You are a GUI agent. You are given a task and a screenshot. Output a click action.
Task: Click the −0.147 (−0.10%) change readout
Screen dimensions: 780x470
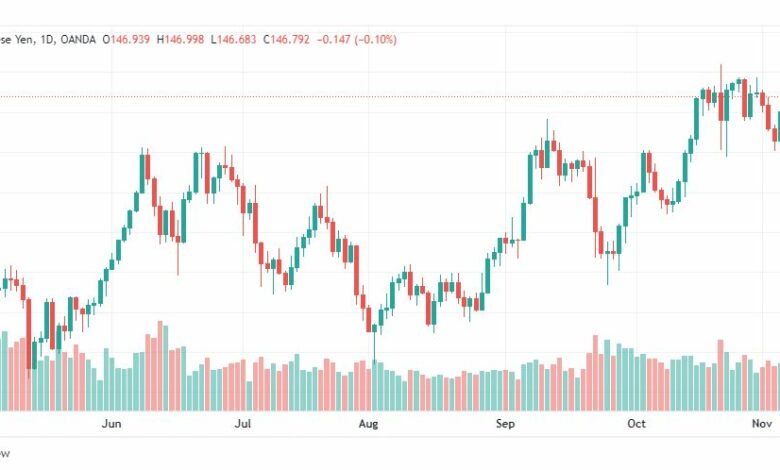pyautogui.click(x=357, y=39)
